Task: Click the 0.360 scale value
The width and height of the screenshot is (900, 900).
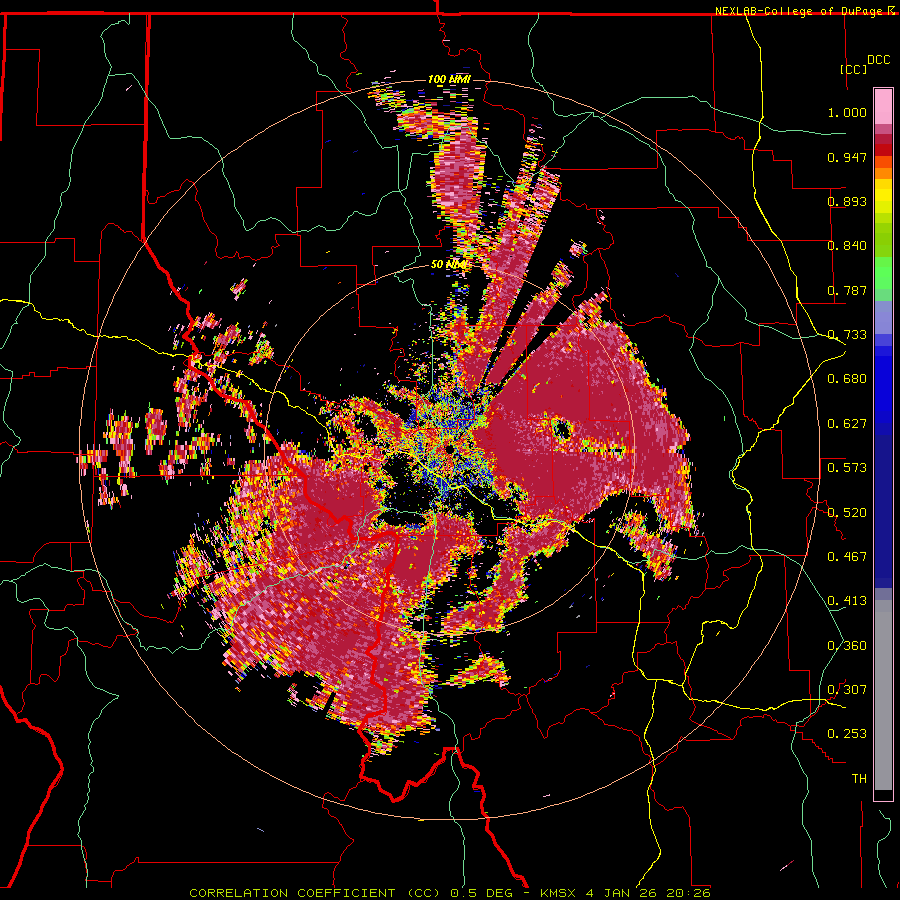Action: point(847,645)
